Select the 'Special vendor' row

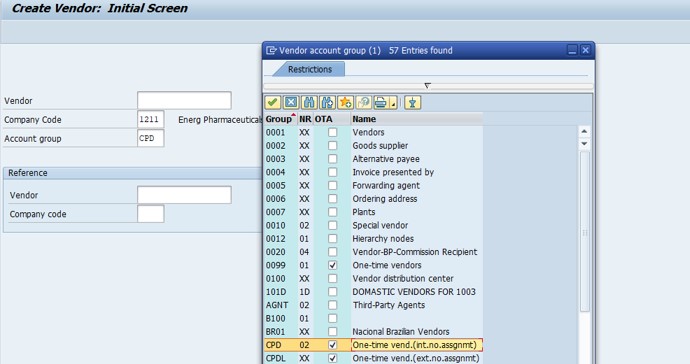373,225
